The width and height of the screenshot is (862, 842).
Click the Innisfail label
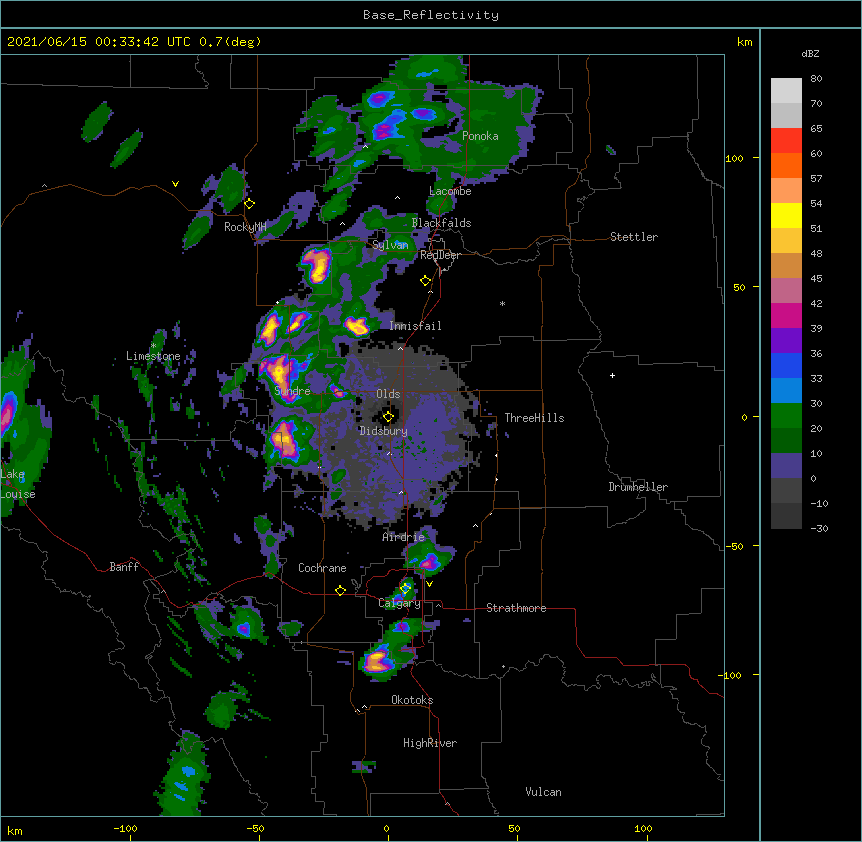pyautogui.click(x=415, y=326)
